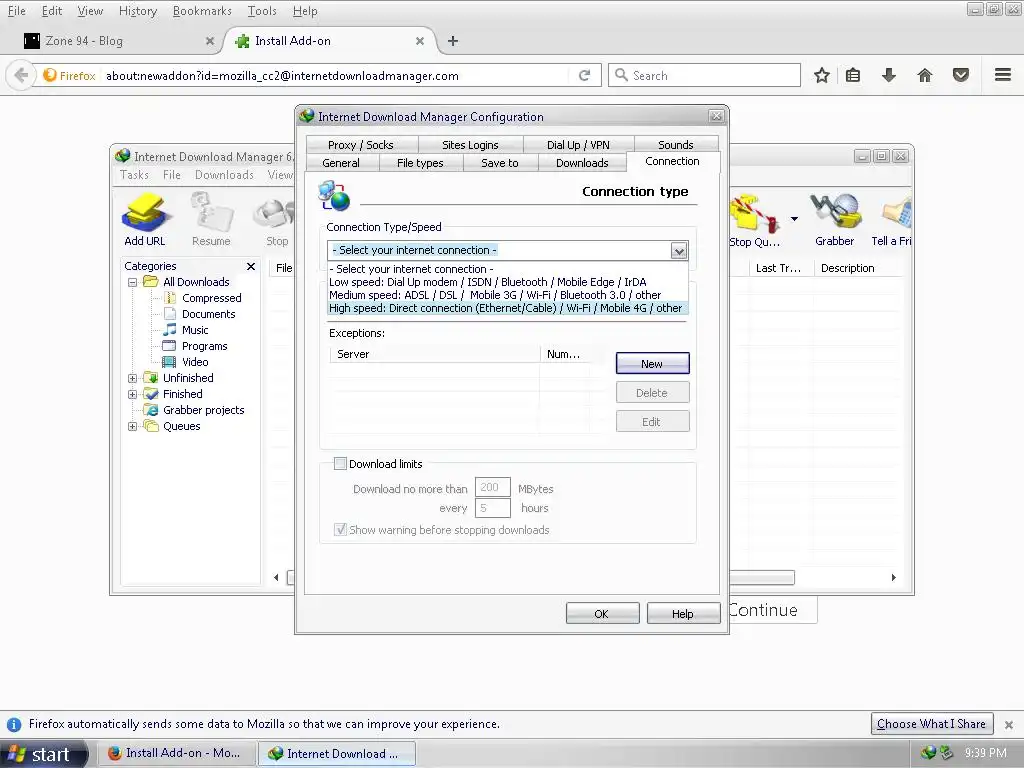Viewport: 1024px width, 768px height.
Task: Select the Music category
Action: click(195, 330)
